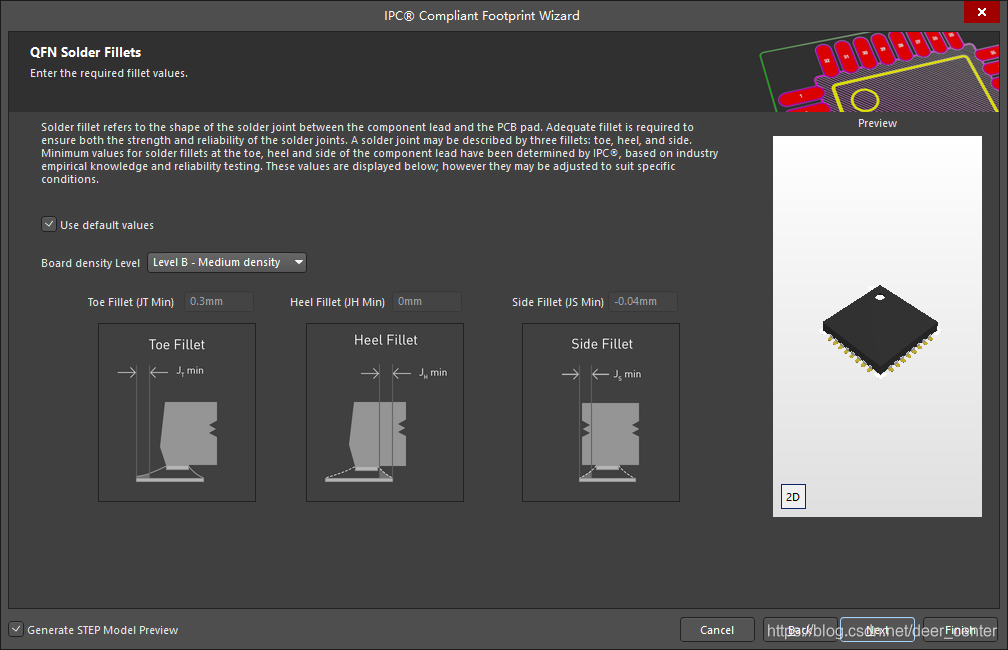This screenshot has width=1008, height=650.
Task: Click the Toe Fillet diagram image
Action: pyautogui.click(x=177, y=412)
